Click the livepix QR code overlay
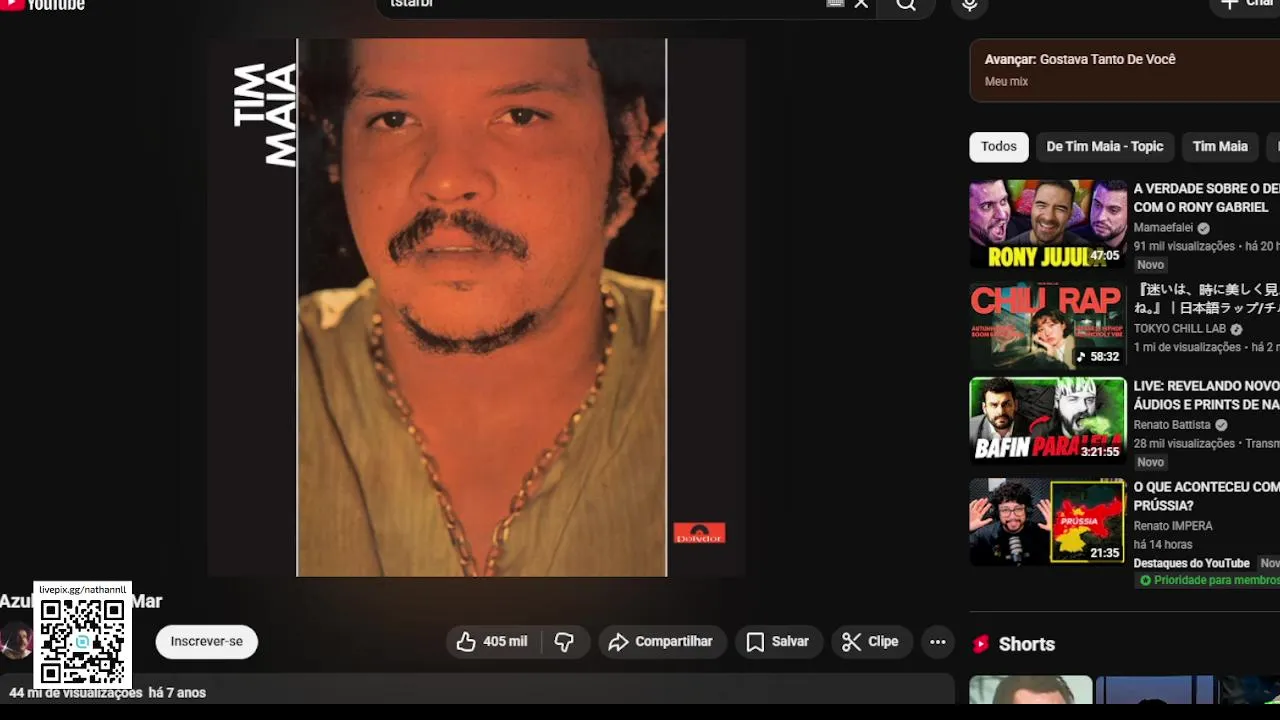Viewport: 1280px width, 720px height. 82,635
